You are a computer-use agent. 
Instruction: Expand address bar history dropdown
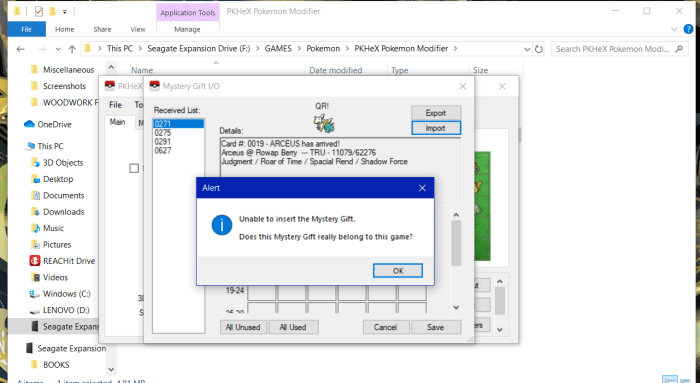point(527,49)
